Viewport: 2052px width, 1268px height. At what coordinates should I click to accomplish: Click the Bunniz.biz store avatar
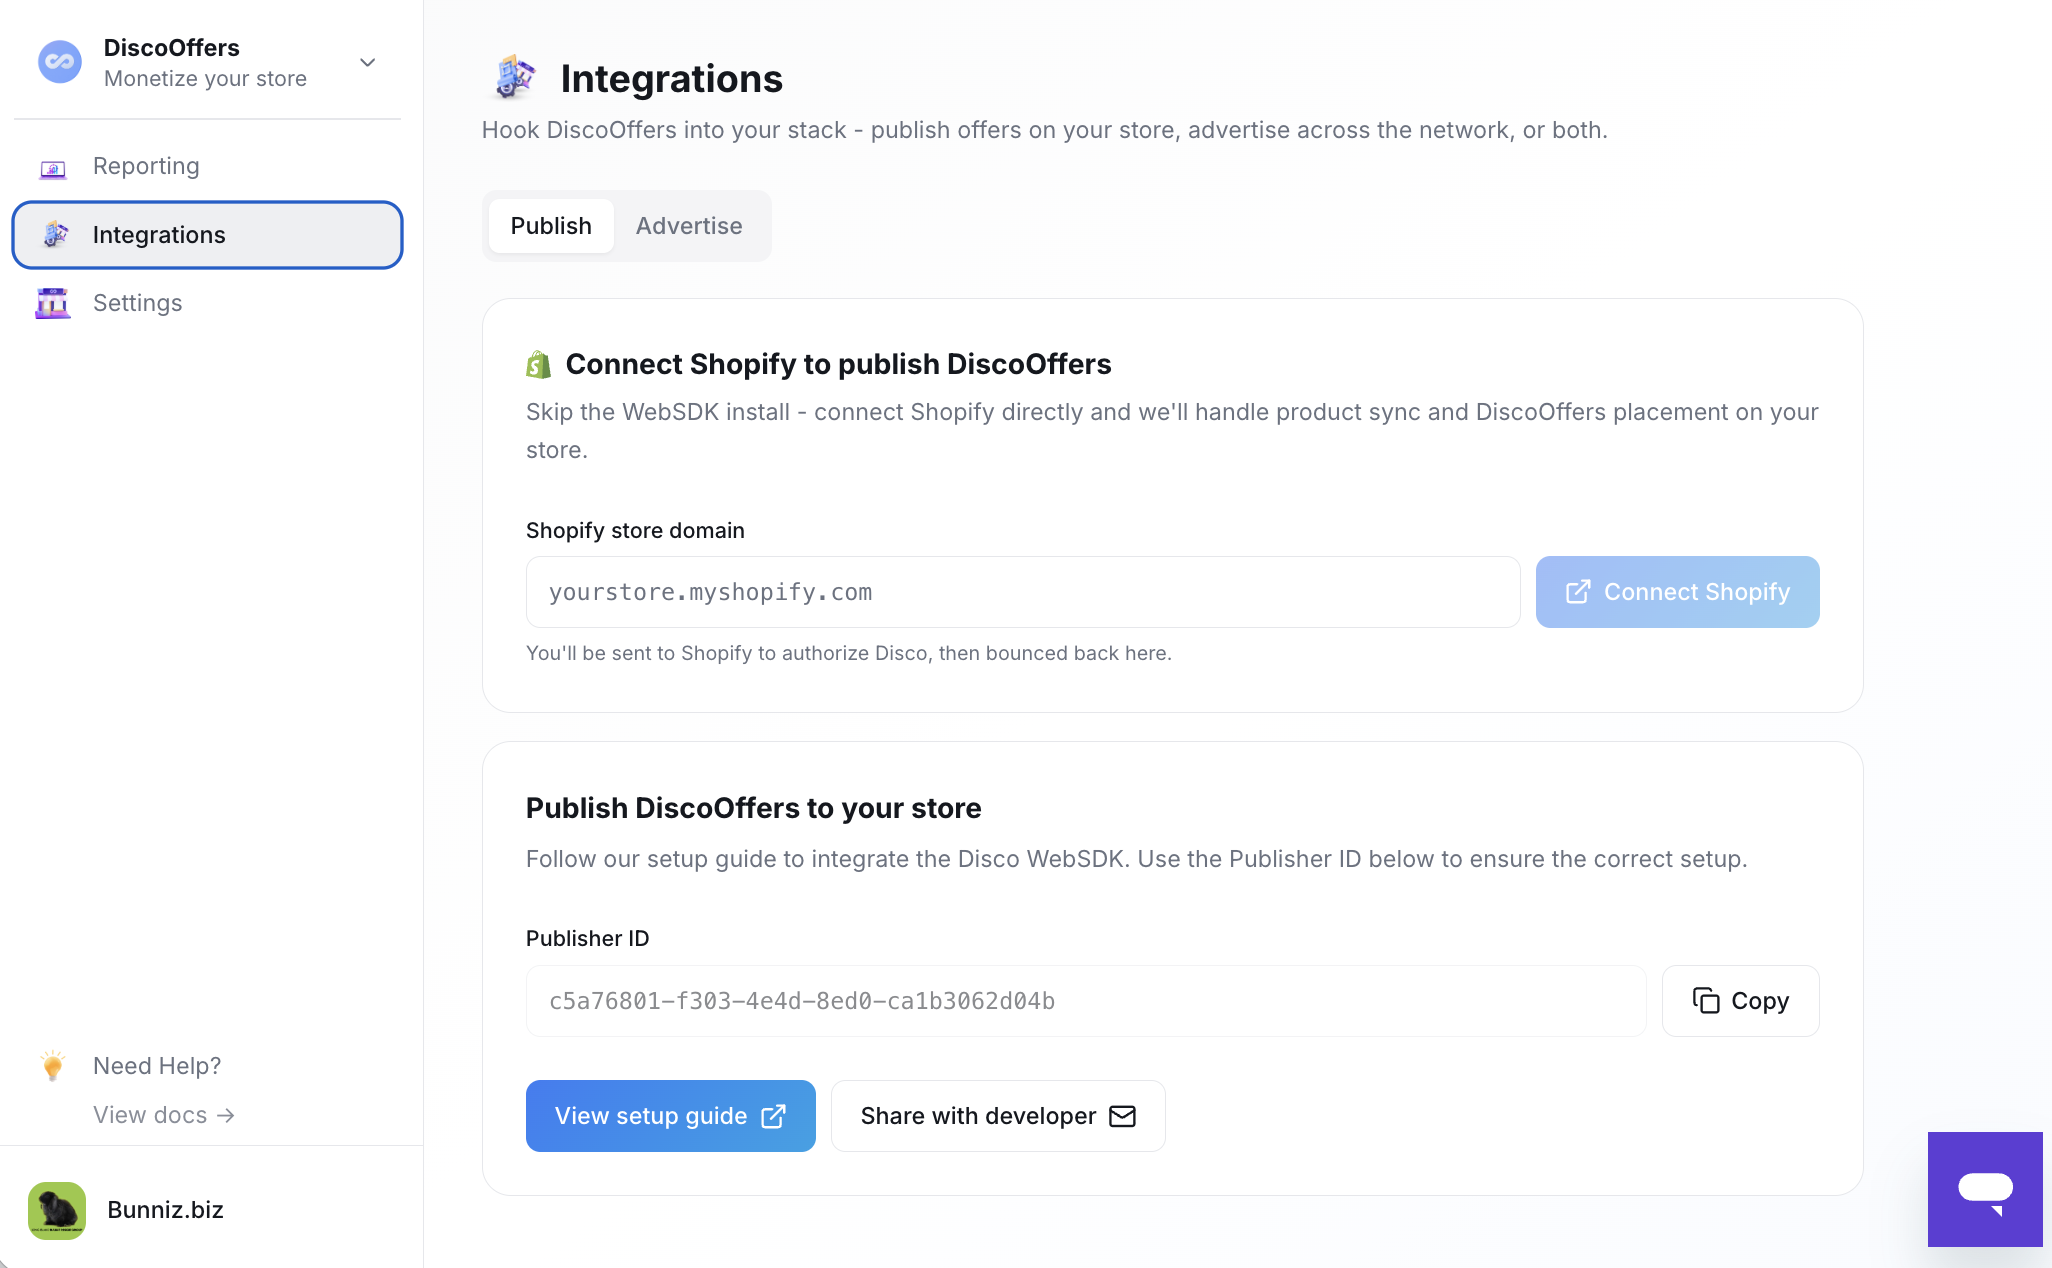pos(57,1210)
